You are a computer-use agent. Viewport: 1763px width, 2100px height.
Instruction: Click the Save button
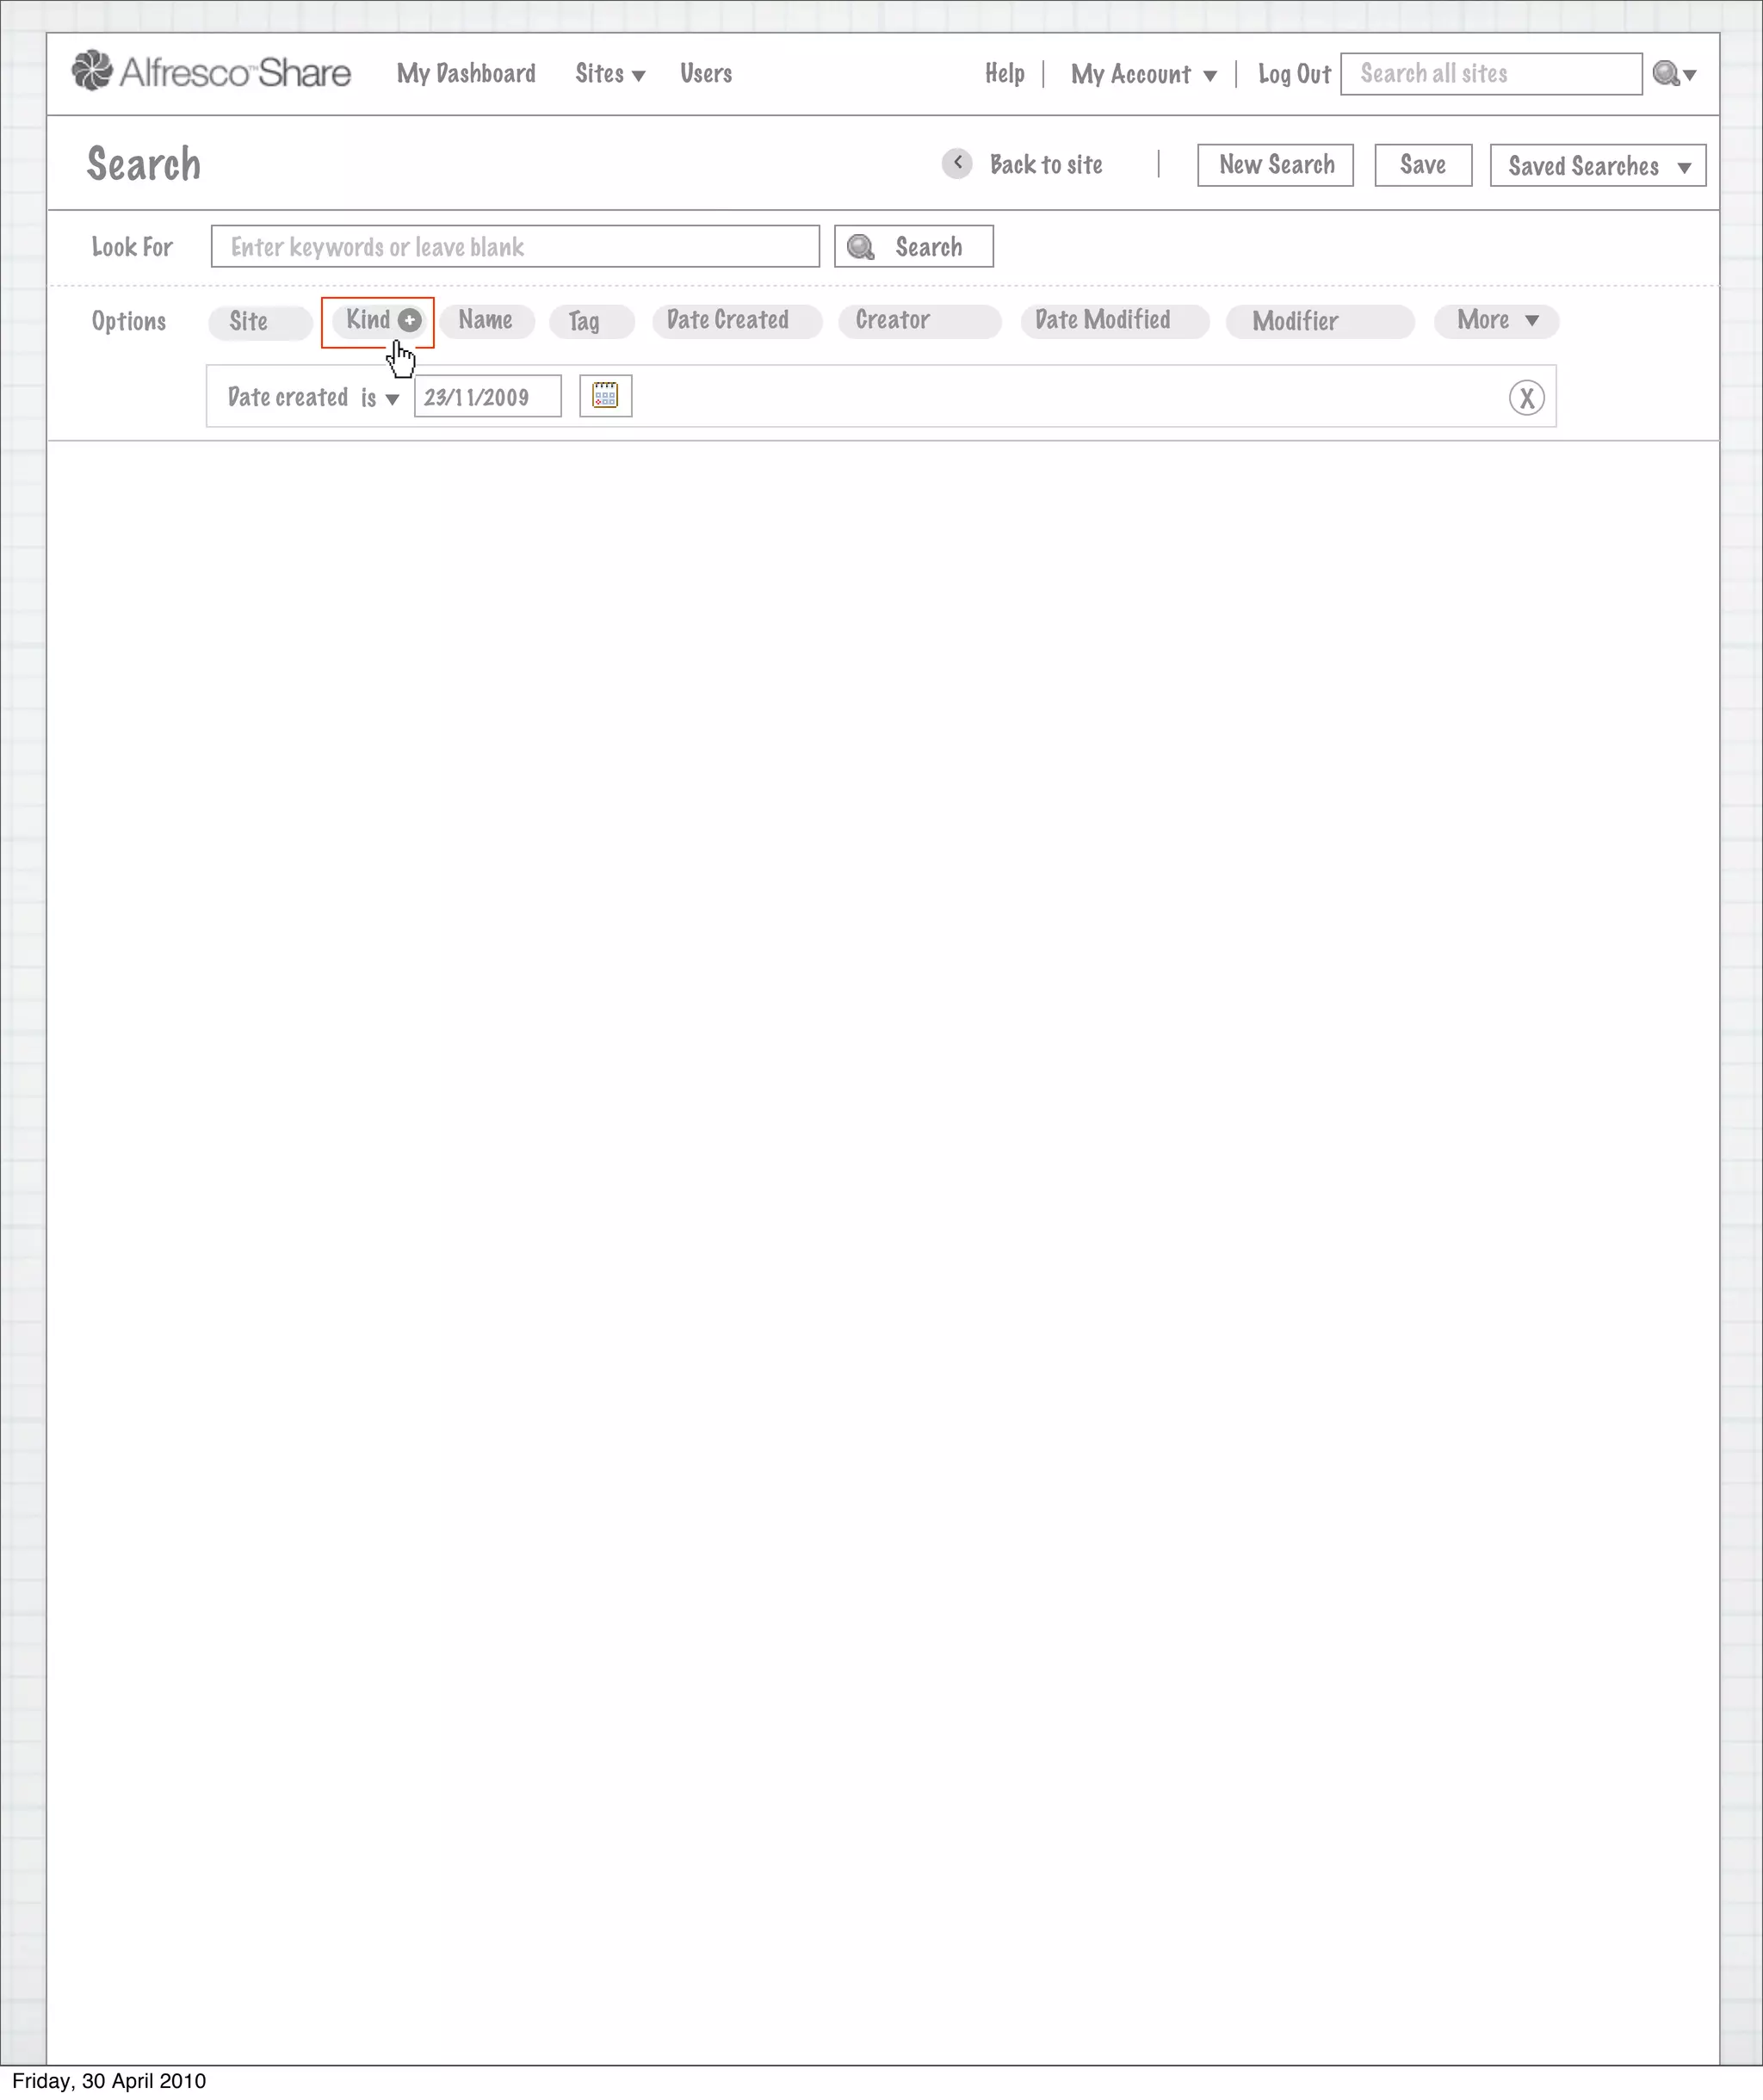click(1422, 165)
